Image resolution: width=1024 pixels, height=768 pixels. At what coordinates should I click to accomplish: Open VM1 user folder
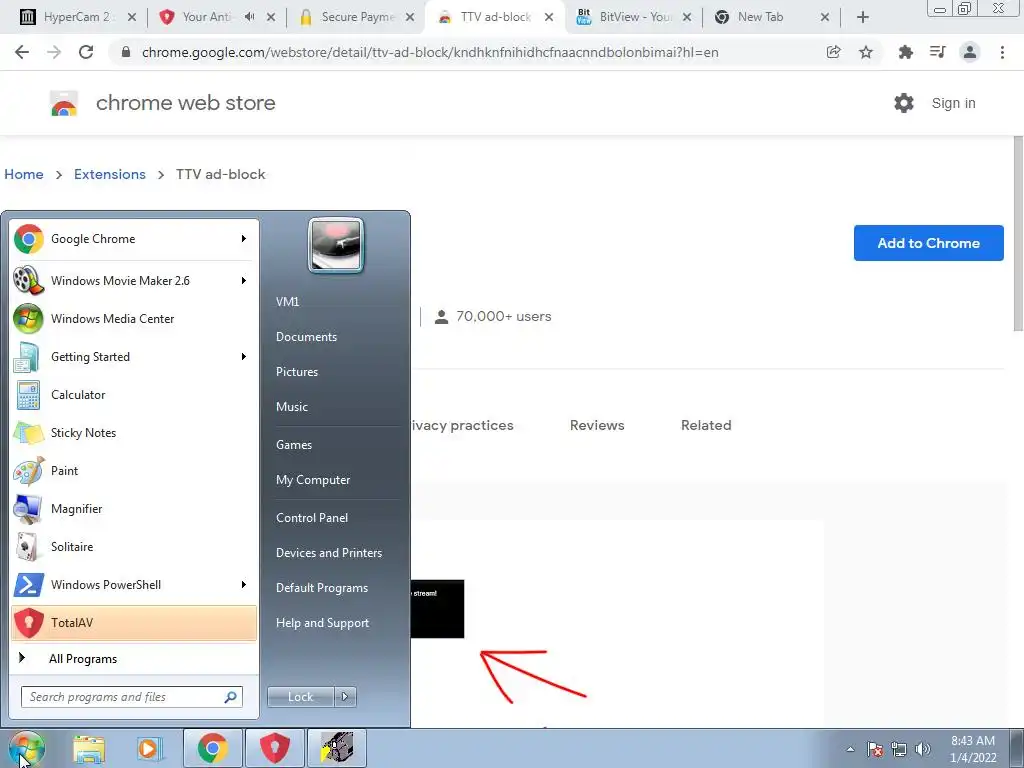click(x=287, y=302)
